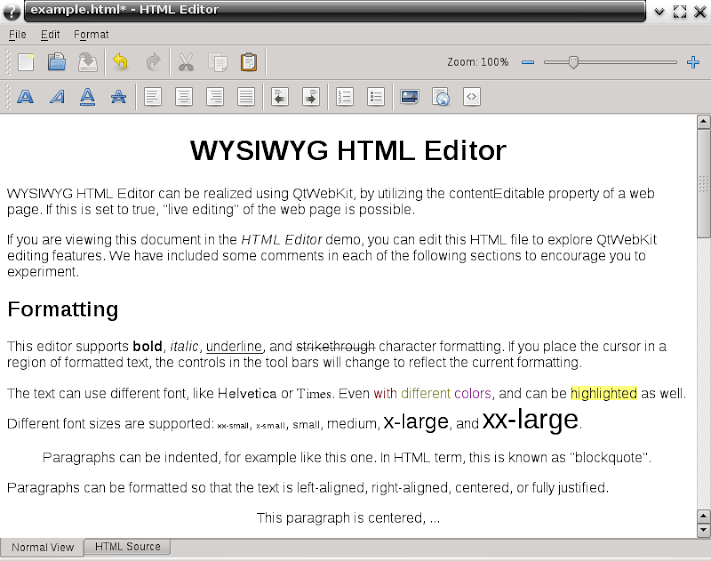This screenshot has width=711, height=561.
Task: Decrease paragraph indent
Action: [280, 97]
